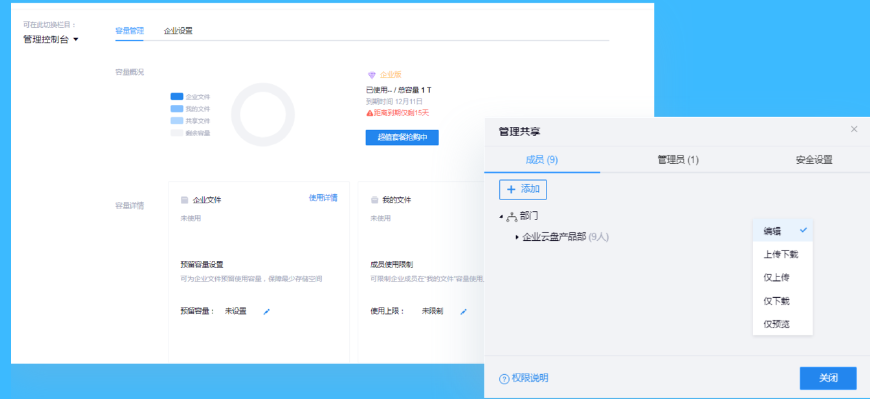This screenshot has height=399, width=870.
Task: Click the 未设置 value text
Action: 235,311
